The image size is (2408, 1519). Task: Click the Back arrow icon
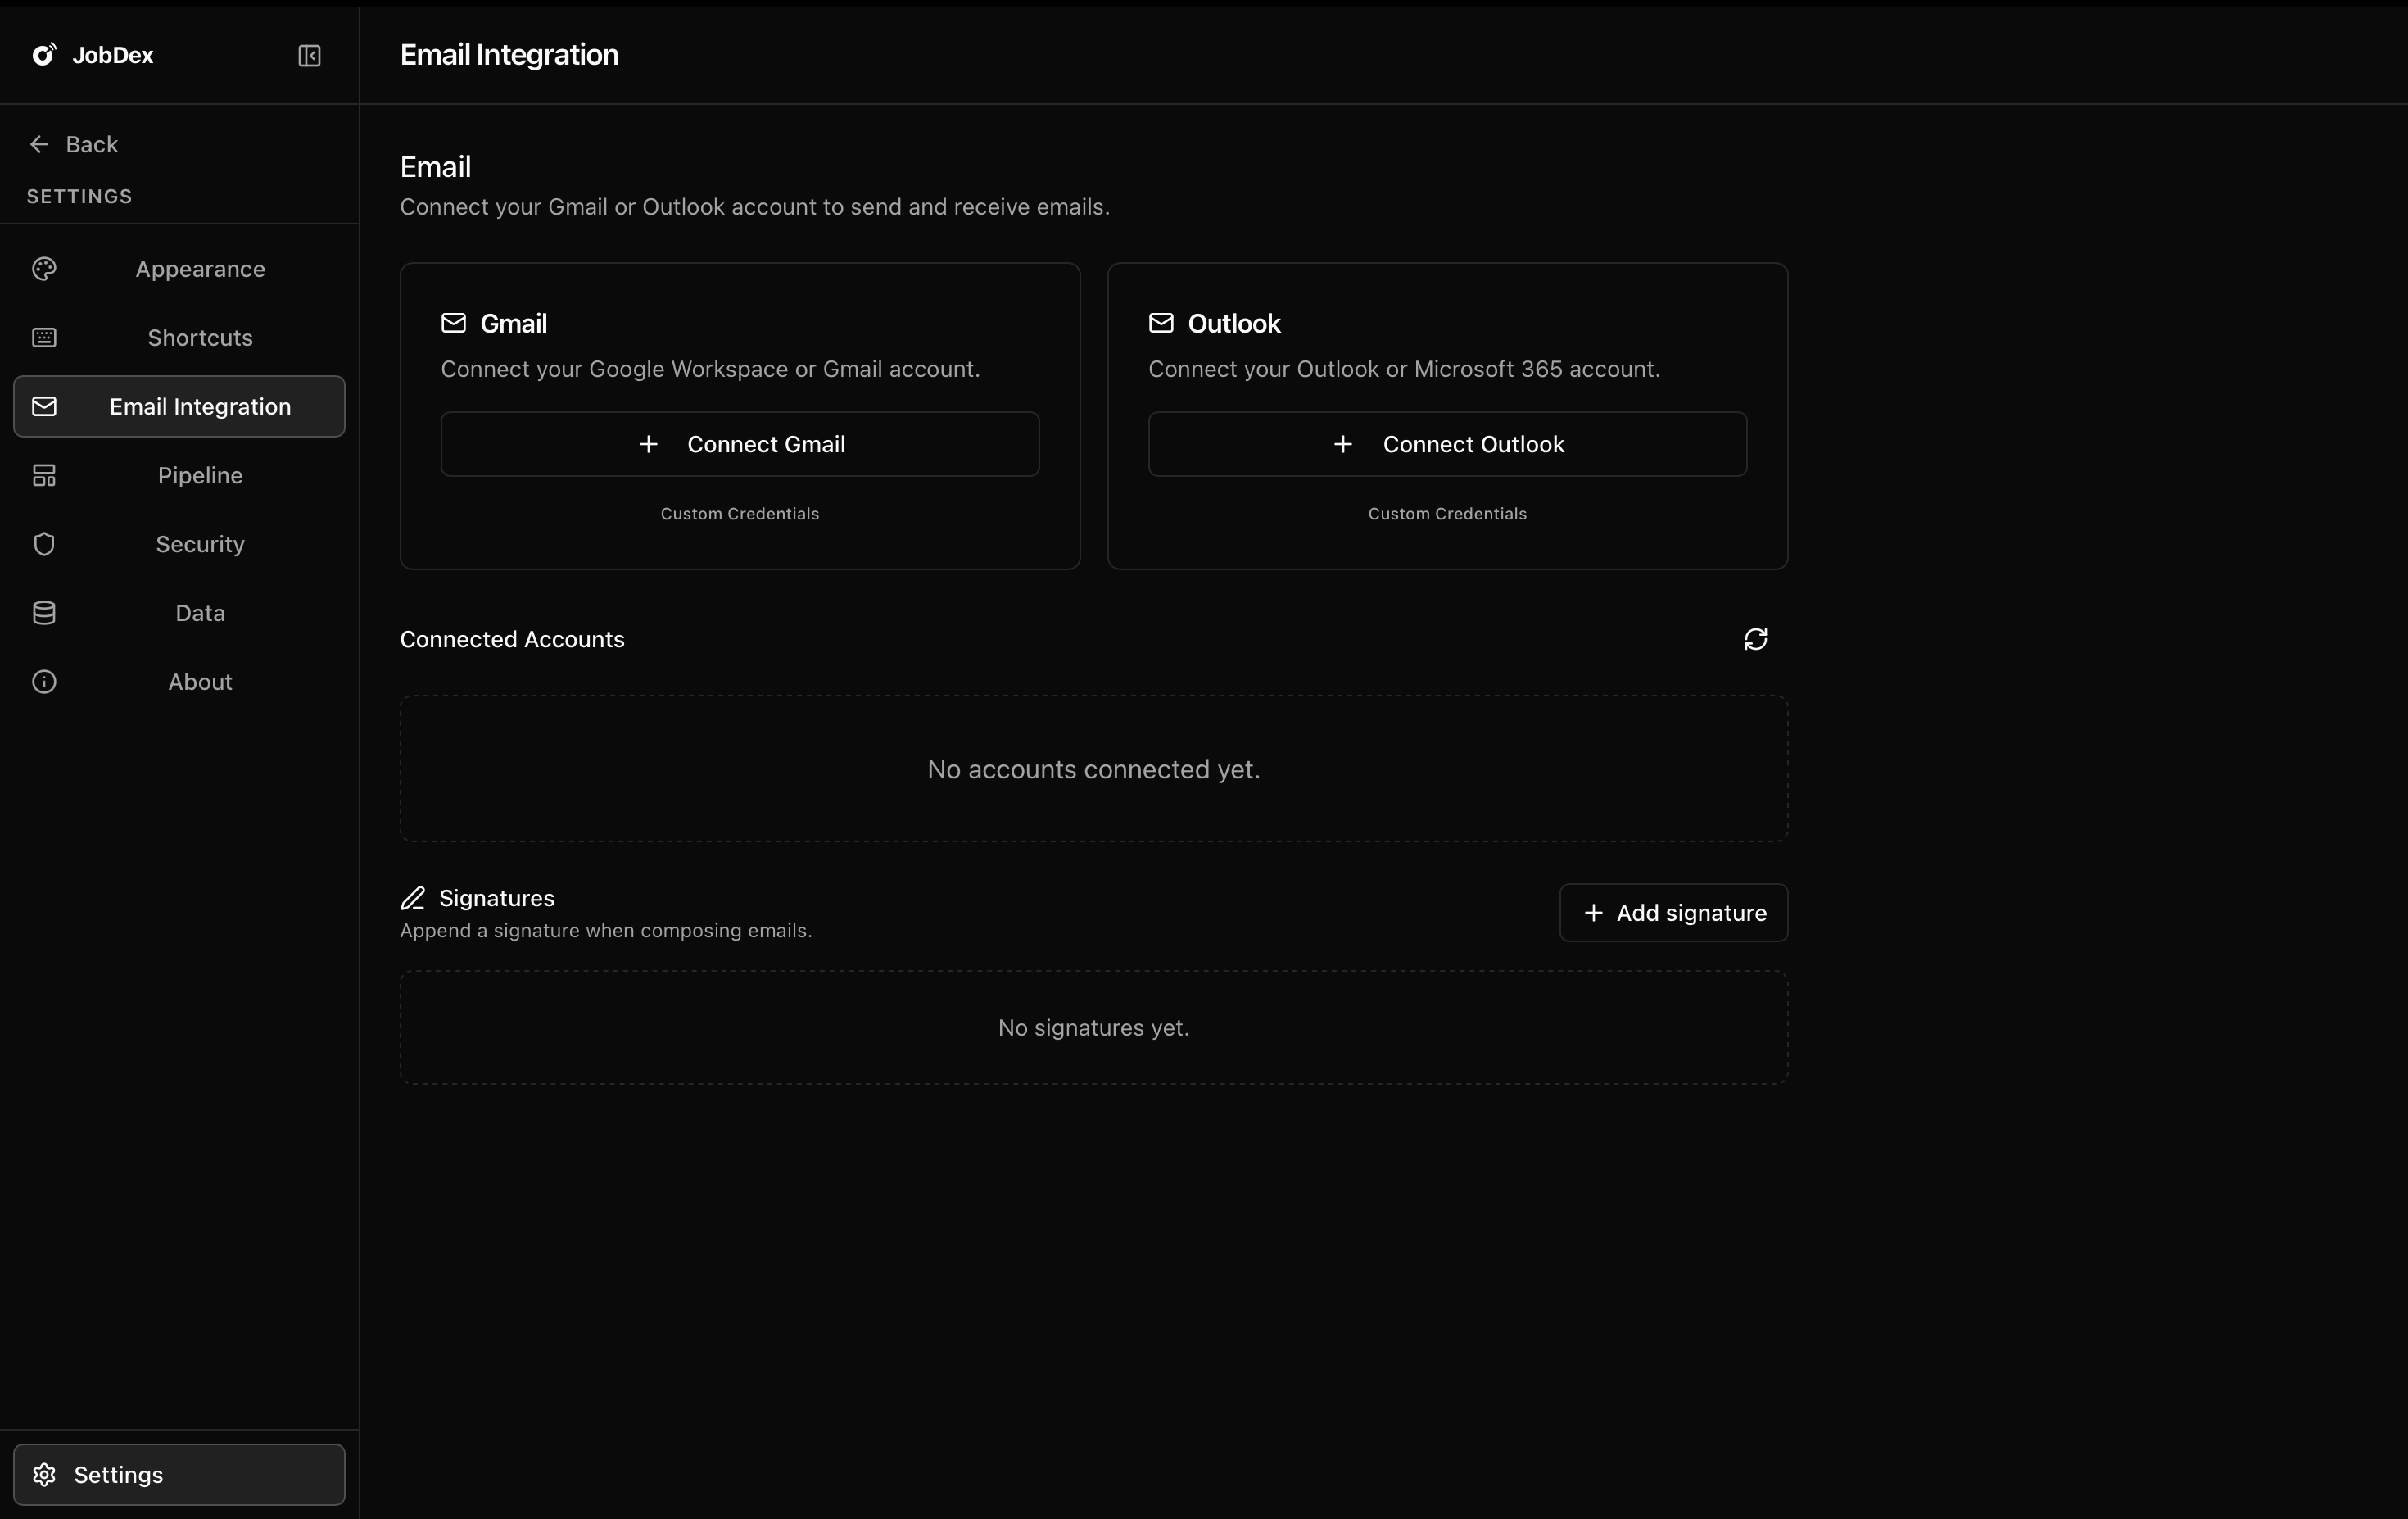click(x=39, y=144)
